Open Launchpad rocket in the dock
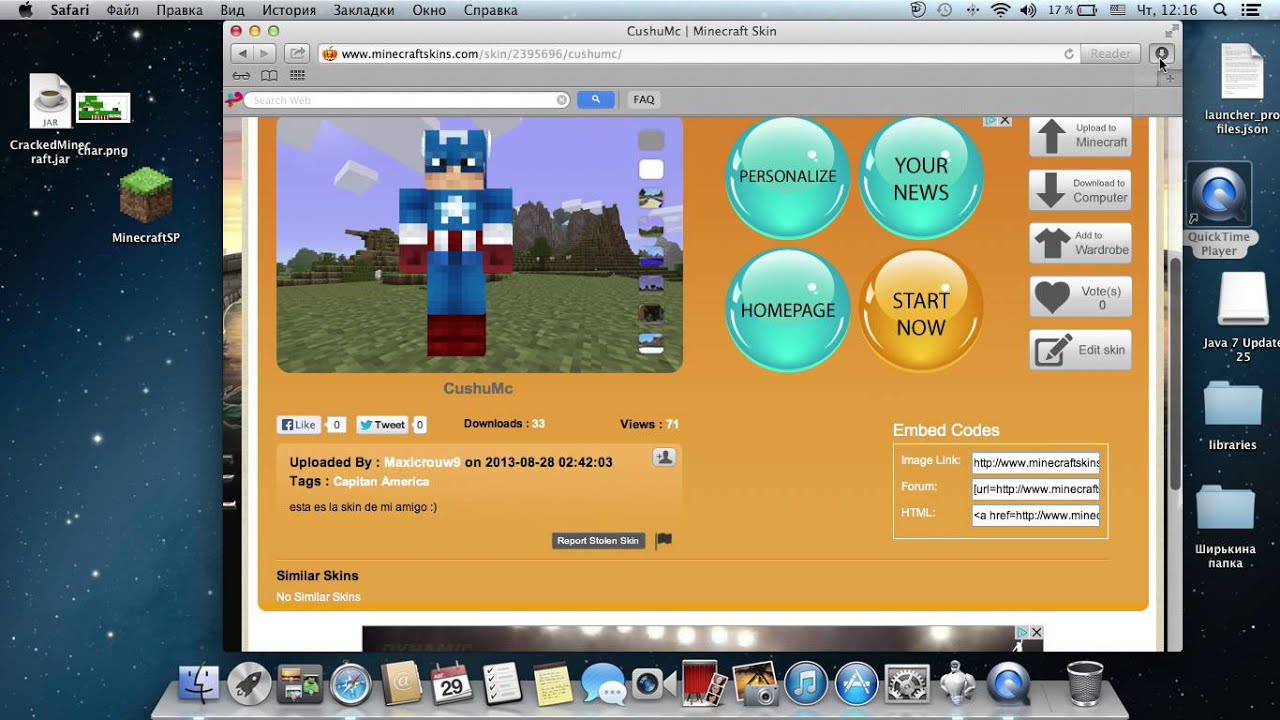This screenshot has width=1280, height=720. 249,684
